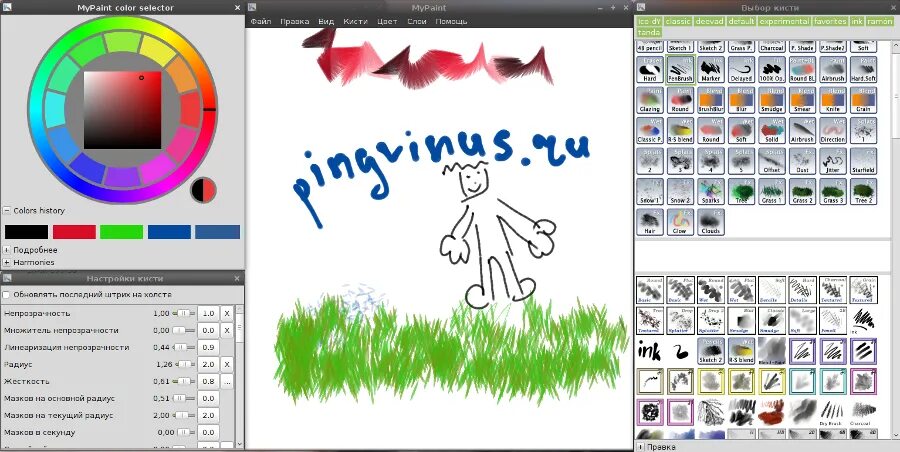Switch to the tanda brush group

tap(649, 32)
